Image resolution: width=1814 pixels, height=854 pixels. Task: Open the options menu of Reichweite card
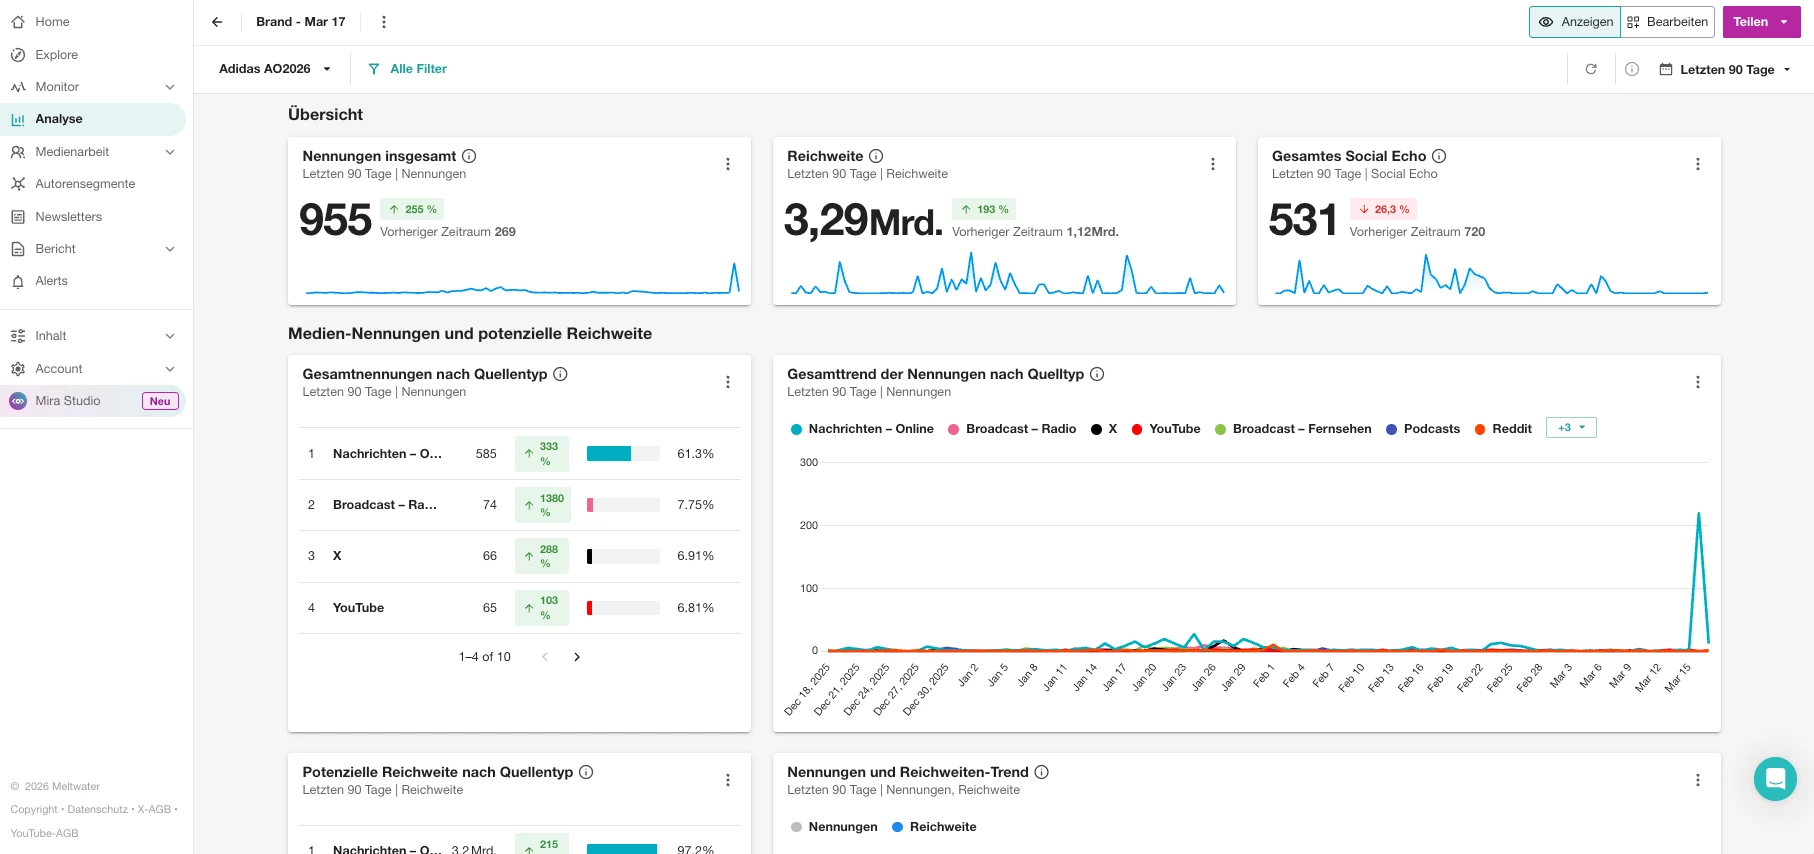click(x=1213, y=164)
